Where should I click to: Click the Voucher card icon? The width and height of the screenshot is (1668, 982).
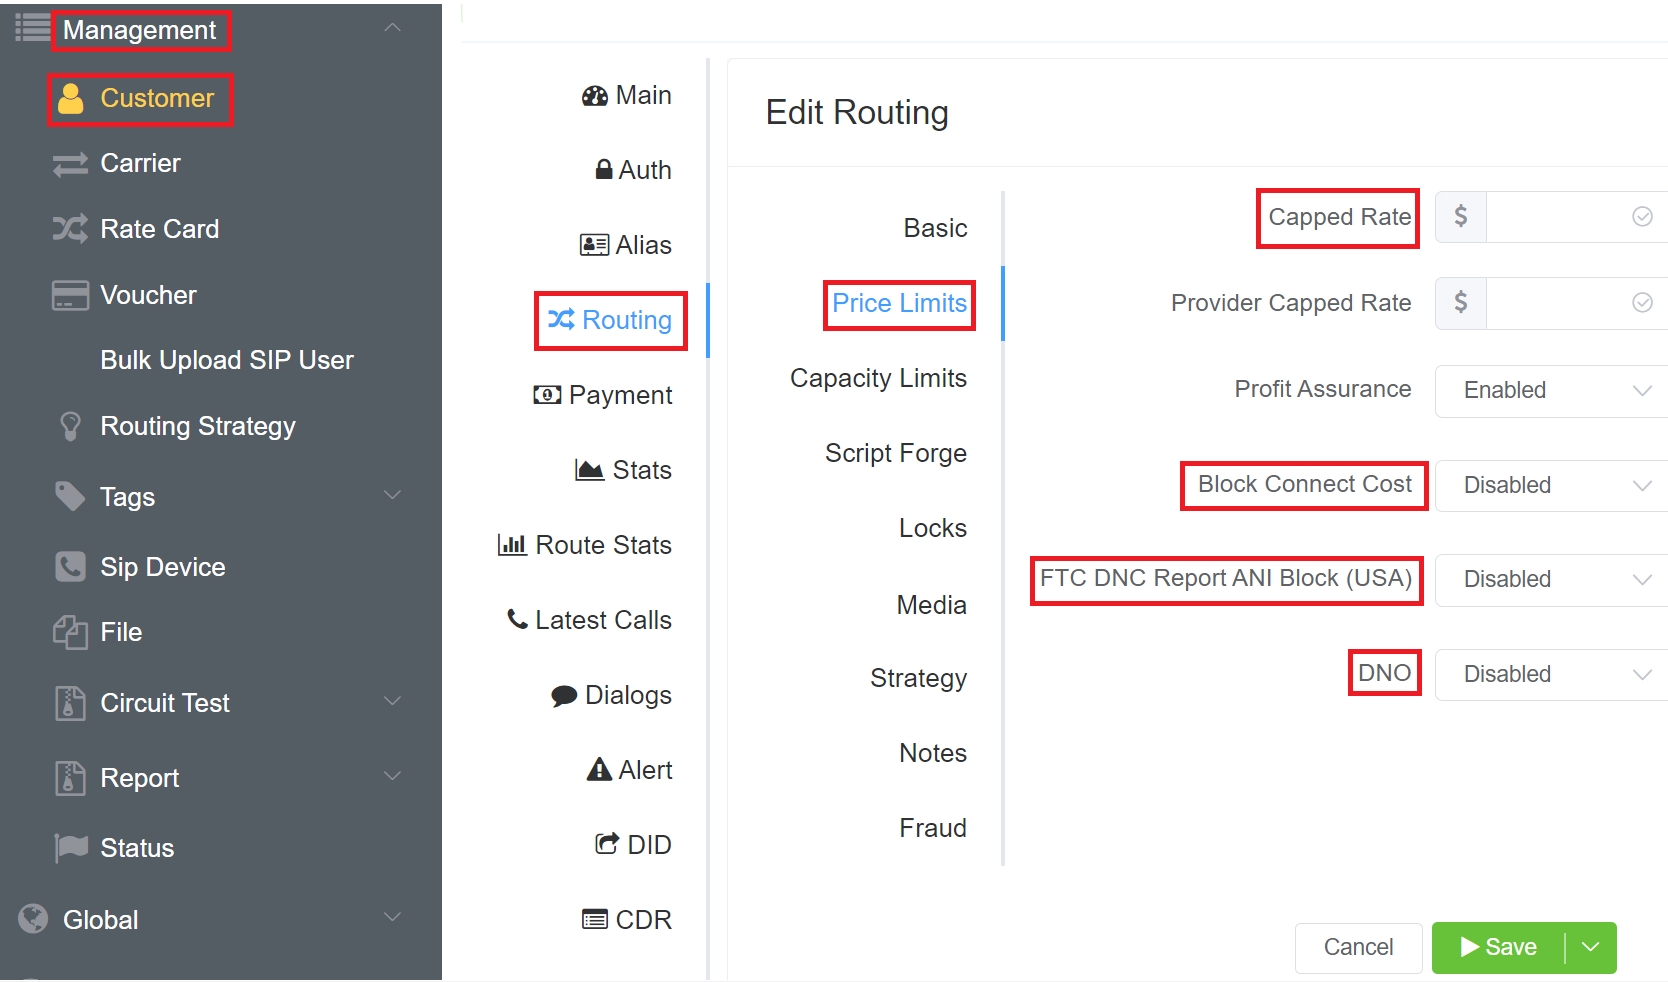pyautogui.click(x=70, y=295)
